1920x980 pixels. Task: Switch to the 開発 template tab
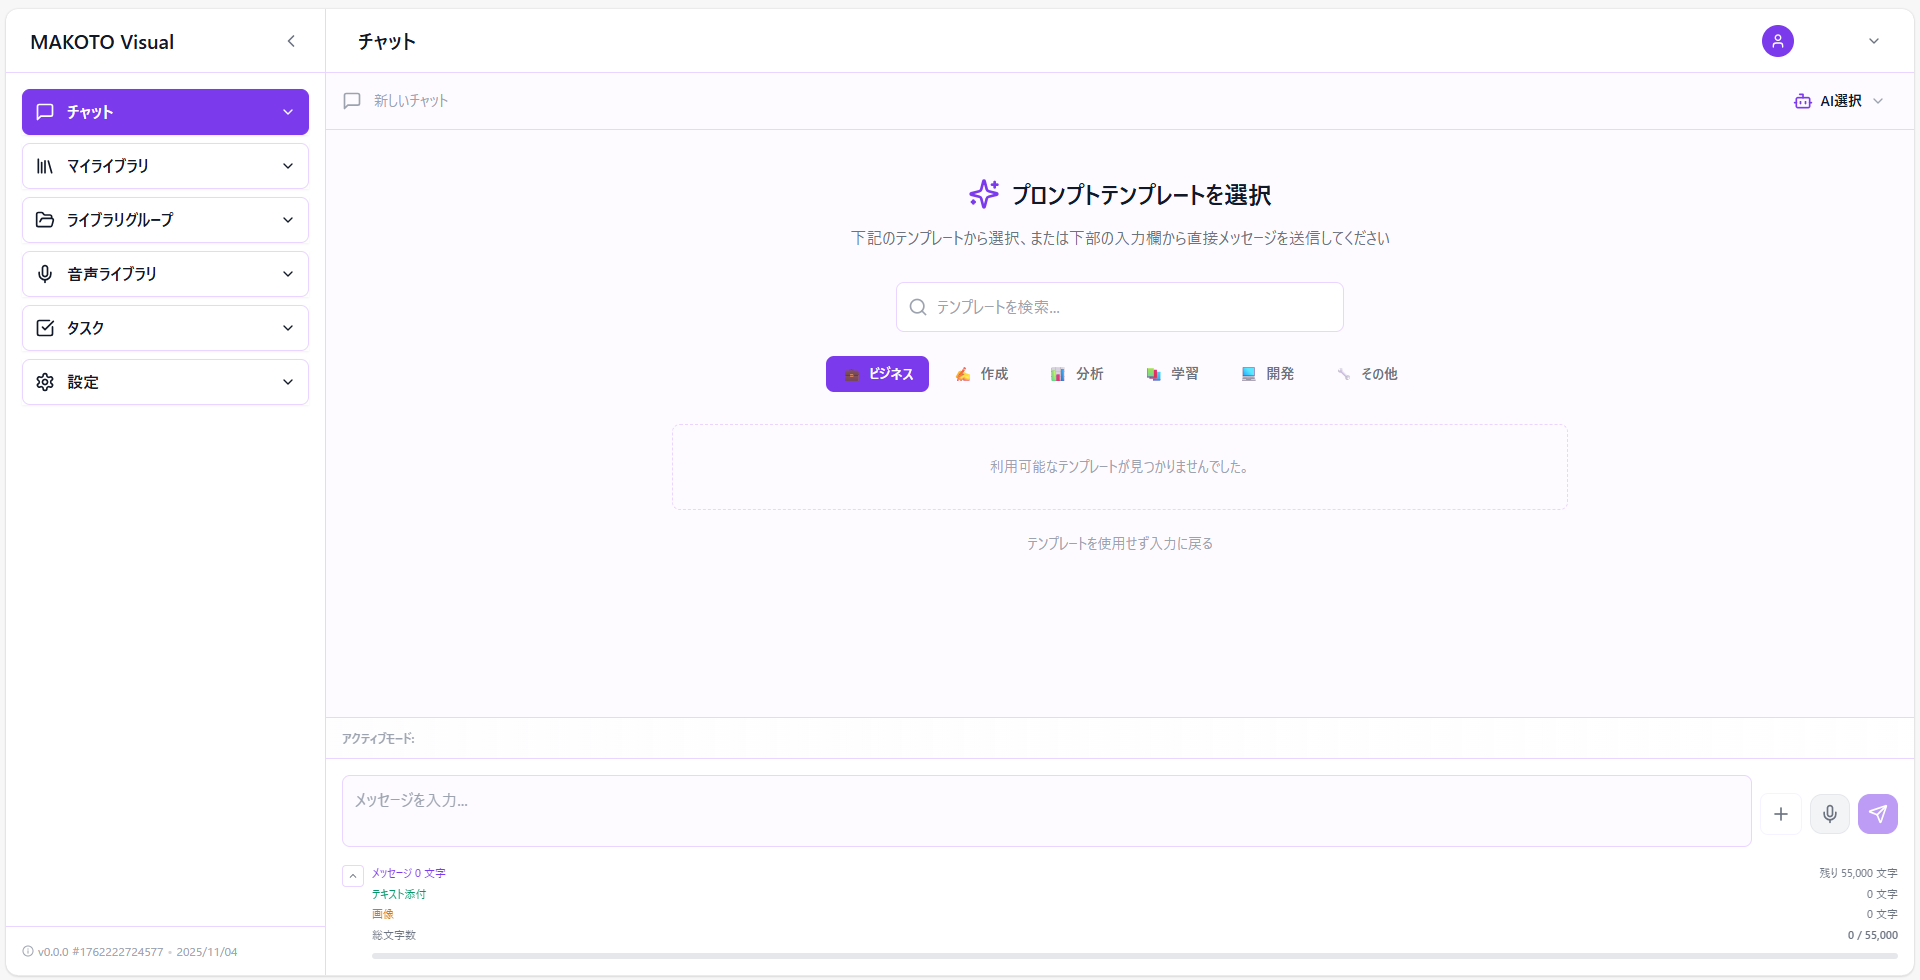[1267, 373]
